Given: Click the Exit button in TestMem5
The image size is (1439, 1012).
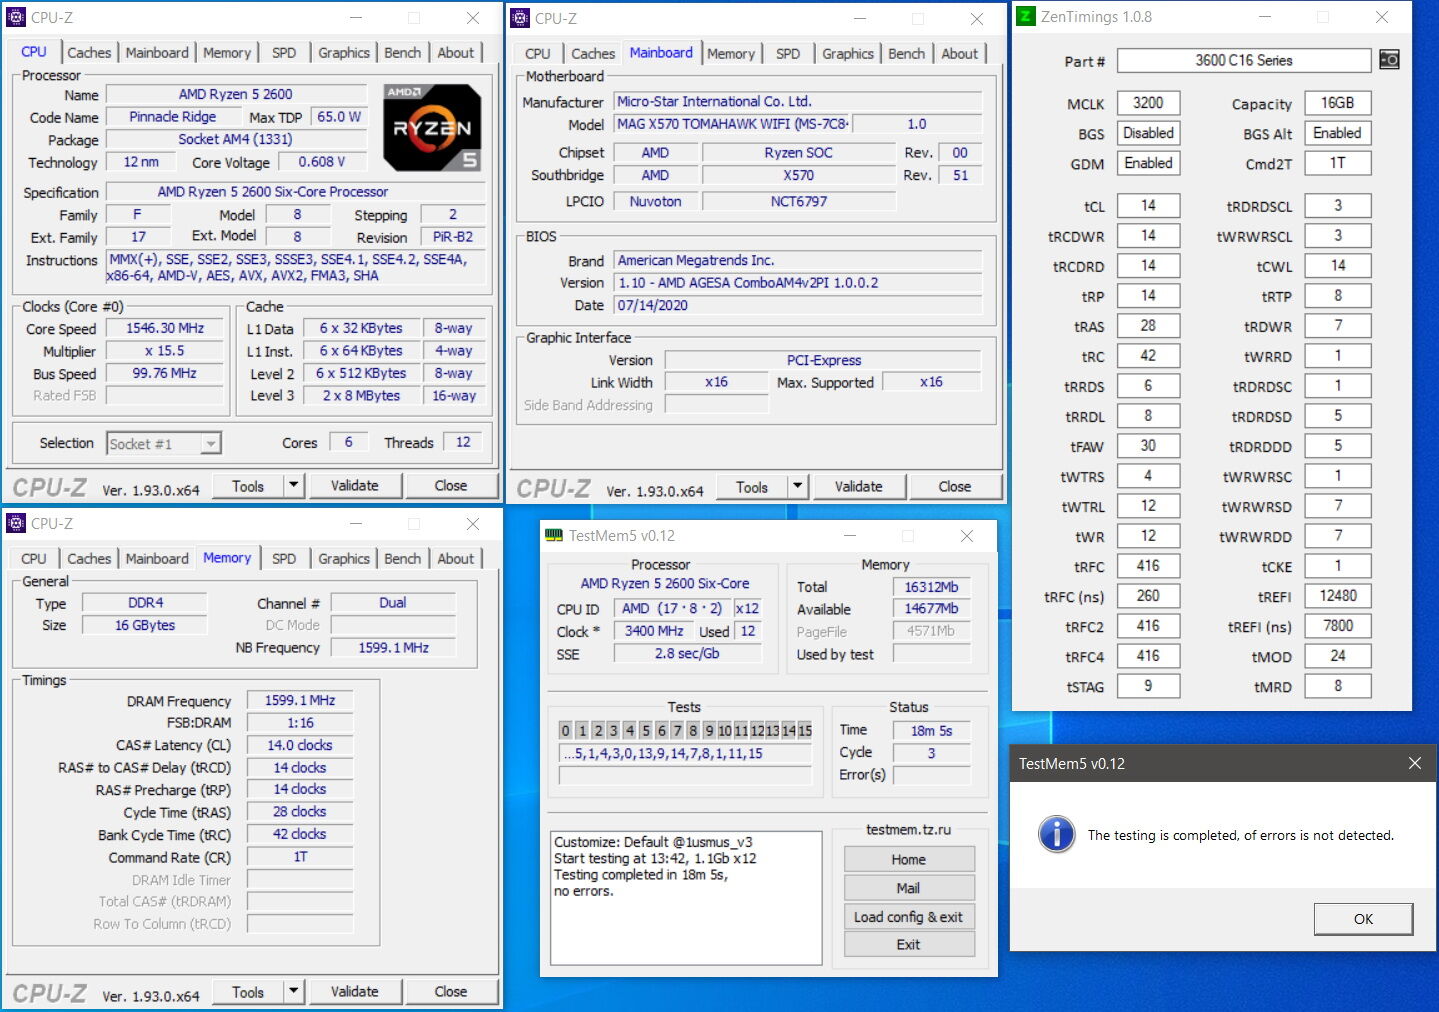Looking at the screenshot, I should coord(908,944).
